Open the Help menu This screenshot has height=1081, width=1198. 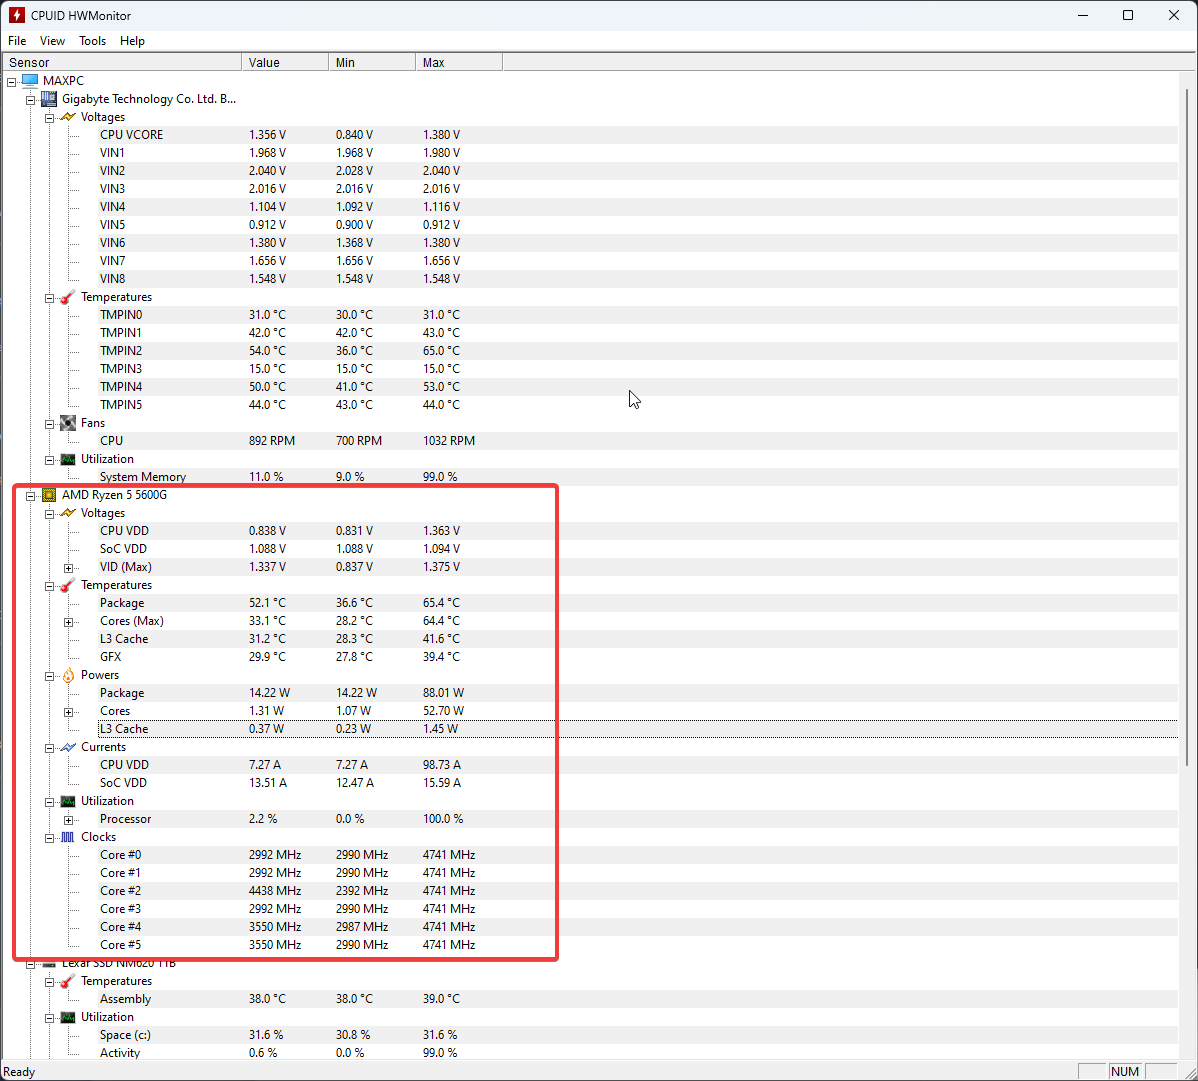click(132, 40)
